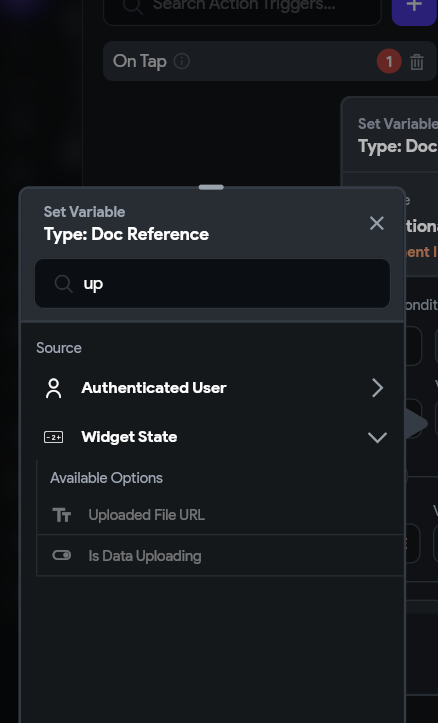Image resolution: width=438 pixels, height=723 pixels.
Task: Click the Widget State source label
Action: point(129,437)
